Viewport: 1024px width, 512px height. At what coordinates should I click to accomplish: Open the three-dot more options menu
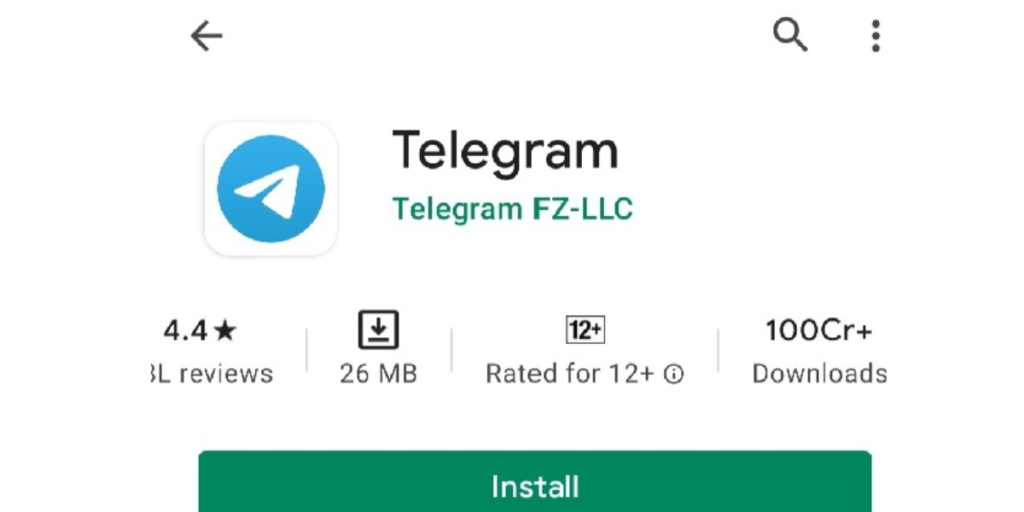[876, 36]
